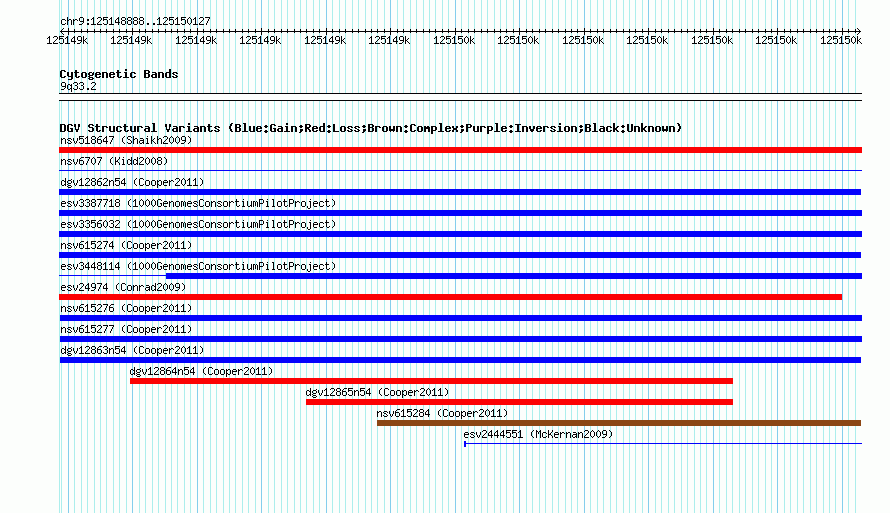Screen dimensions: 890x513
Task: Click the thick blue bar for esv3448114
Action: [x=514, y=276]
